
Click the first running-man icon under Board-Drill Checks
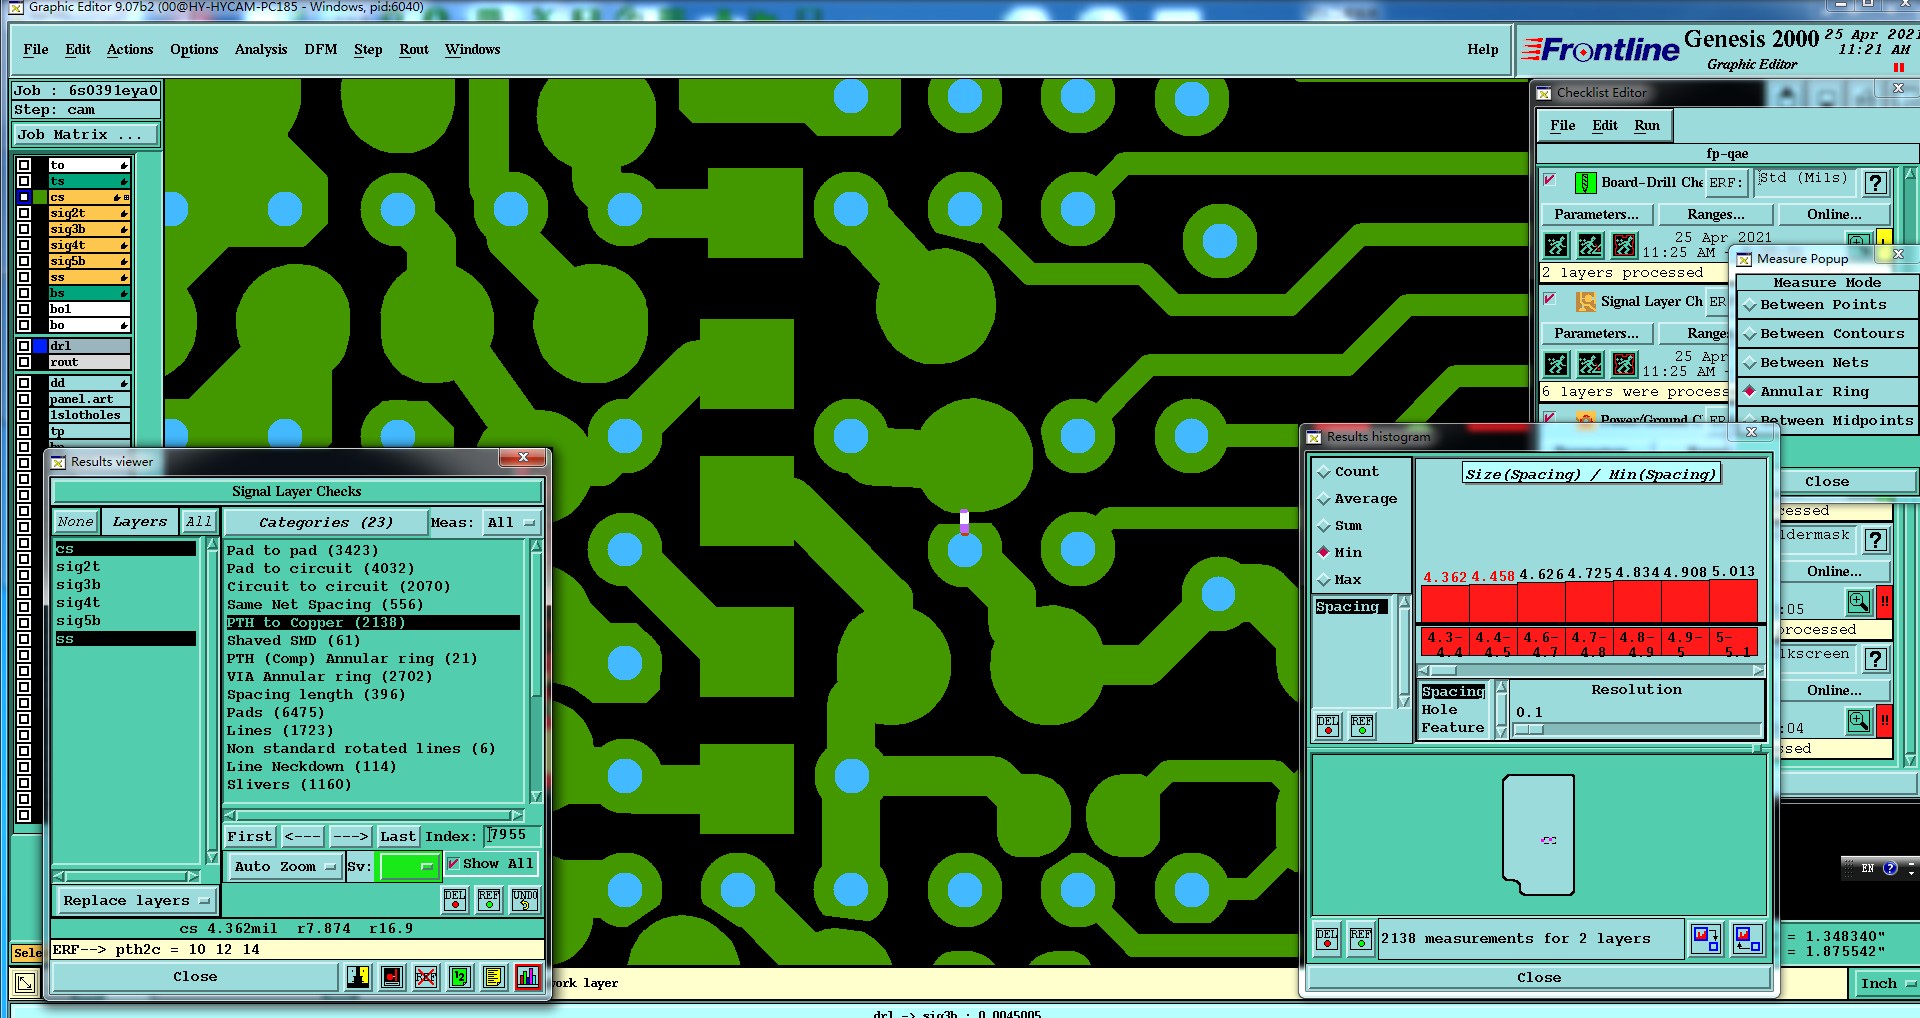tap(1556, 245)
